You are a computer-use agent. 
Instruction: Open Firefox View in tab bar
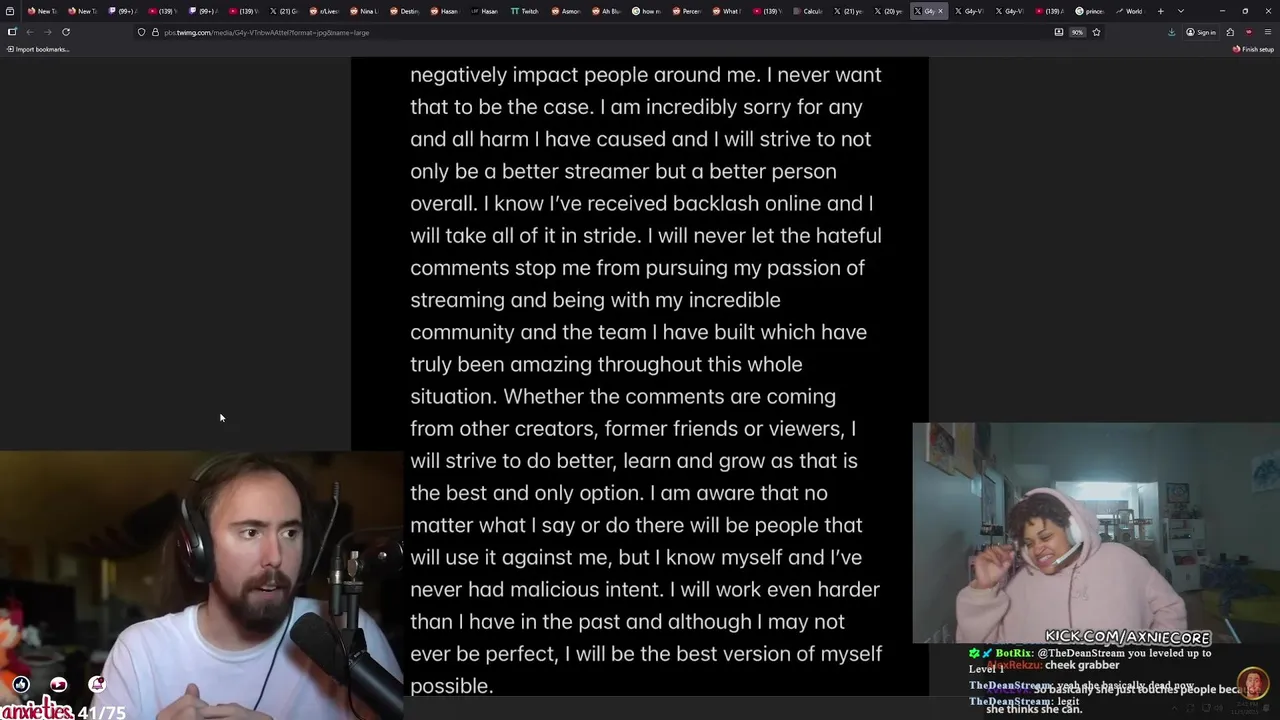(10, 11)
